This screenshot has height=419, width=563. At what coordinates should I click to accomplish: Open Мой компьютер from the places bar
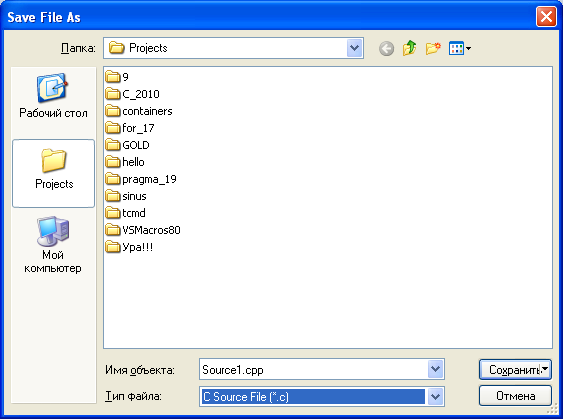coord(53,245)
